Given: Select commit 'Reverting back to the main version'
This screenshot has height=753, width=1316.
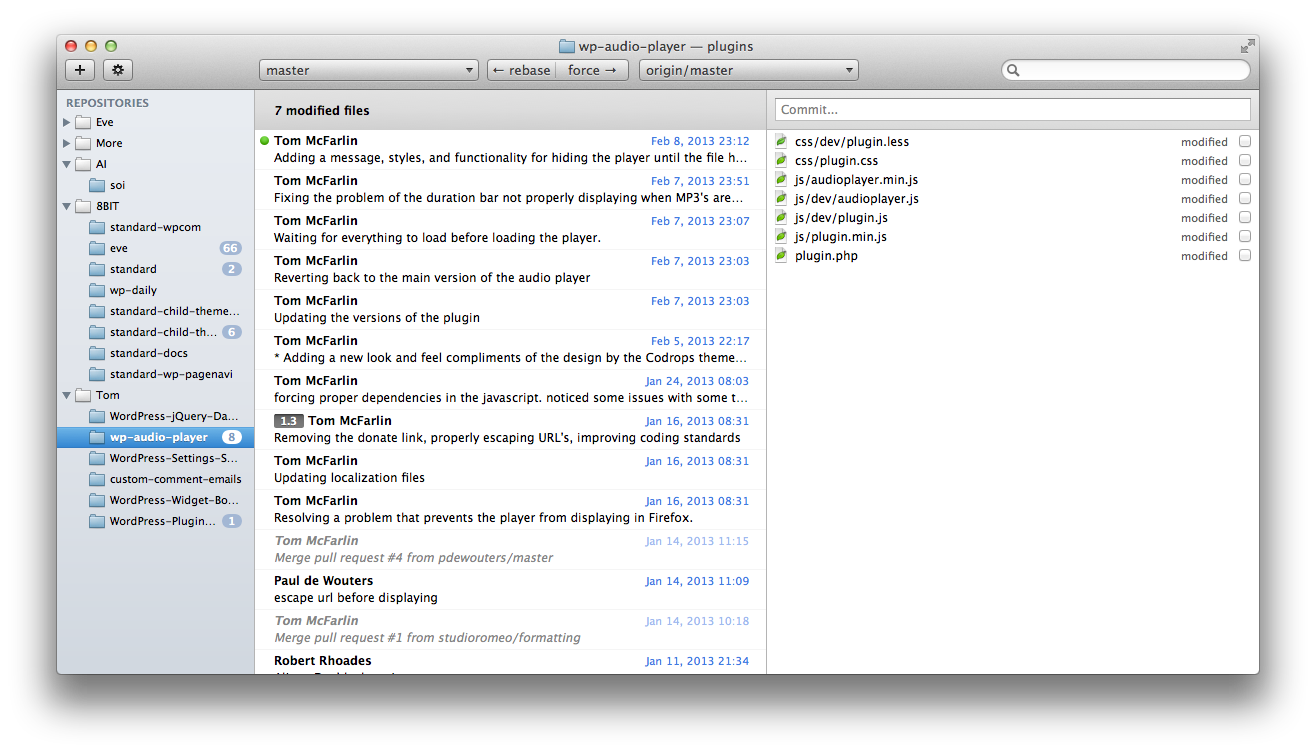Looking at the screenshot, I should pos(511,270).
